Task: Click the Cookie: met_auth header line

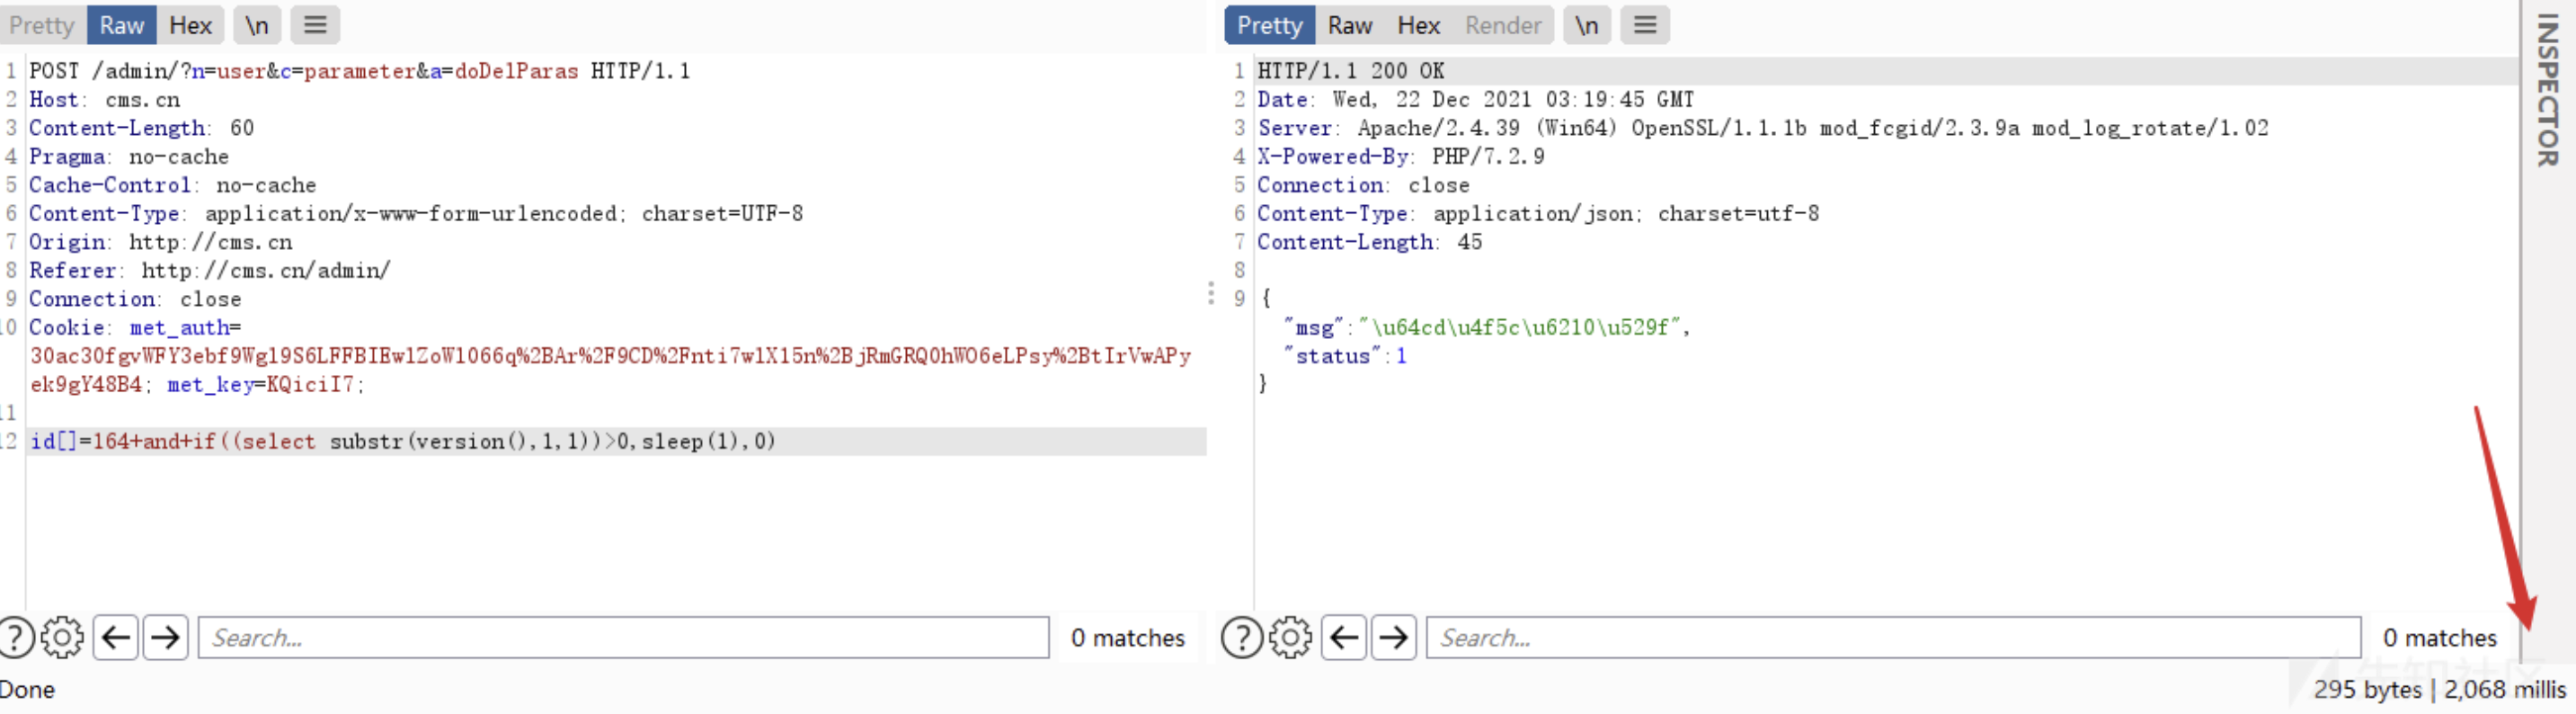Action: [135, 328]
